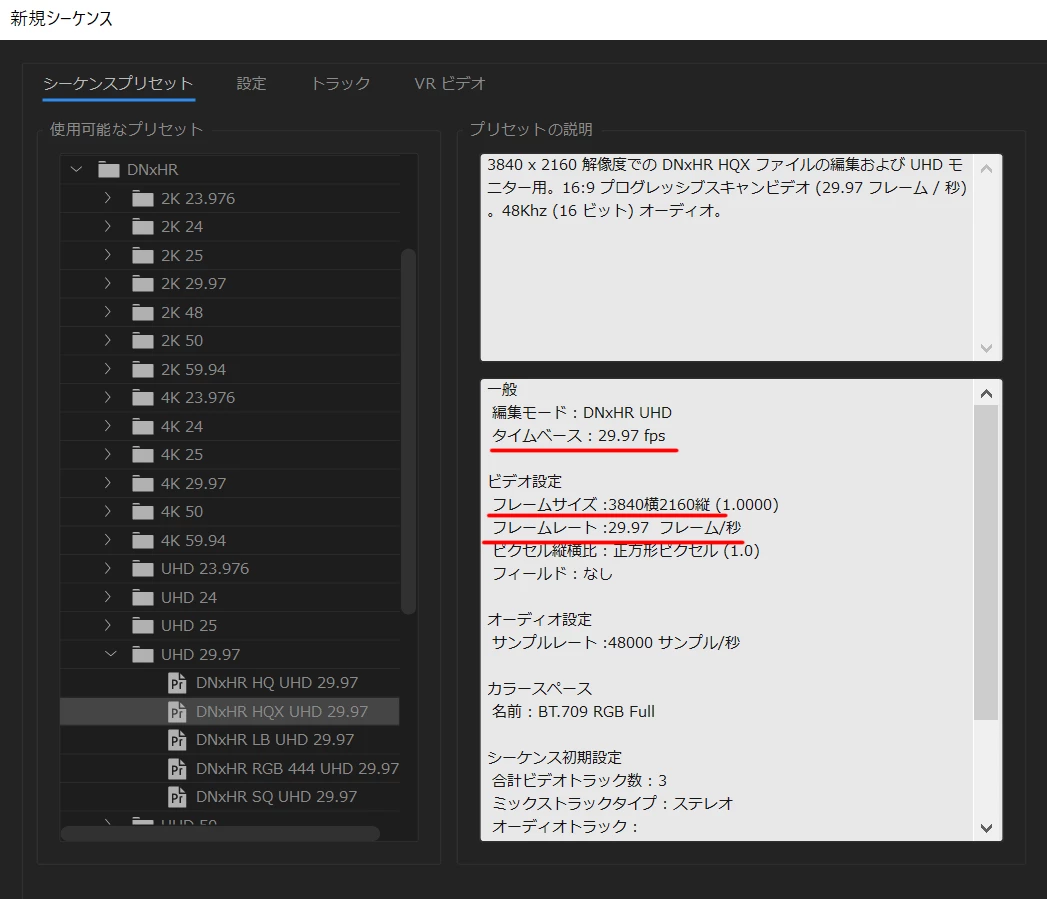Click the settings summary scroll-down arrow

point(986,828)
